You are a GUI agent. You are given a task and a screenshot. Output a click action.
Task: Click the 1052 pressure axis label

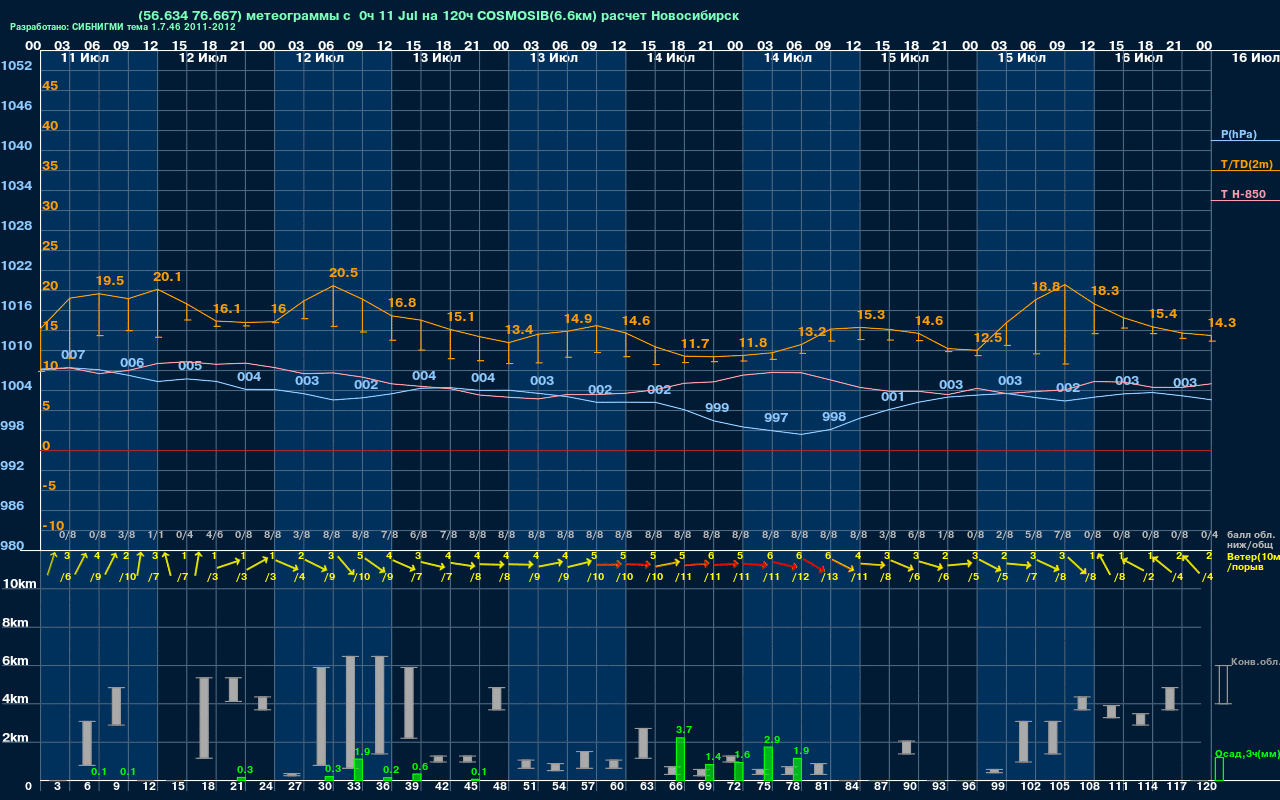(16, 66)
